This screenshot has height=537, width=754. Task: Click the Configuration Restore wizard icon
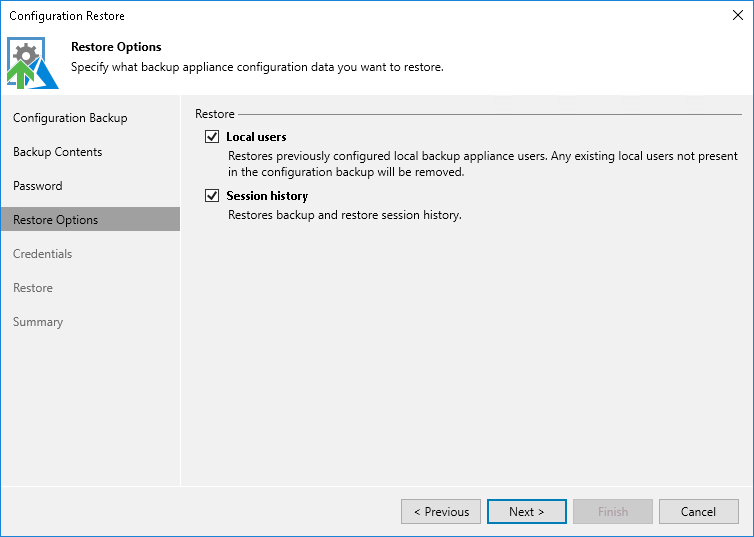[x=31, y=62]
